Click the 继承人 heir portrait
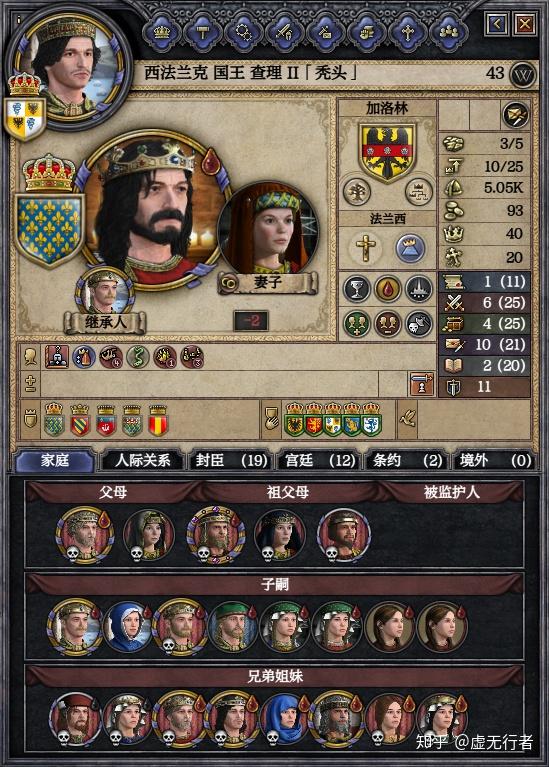The width and height of the screenshot is (549, 767). [x=104, y=293]
